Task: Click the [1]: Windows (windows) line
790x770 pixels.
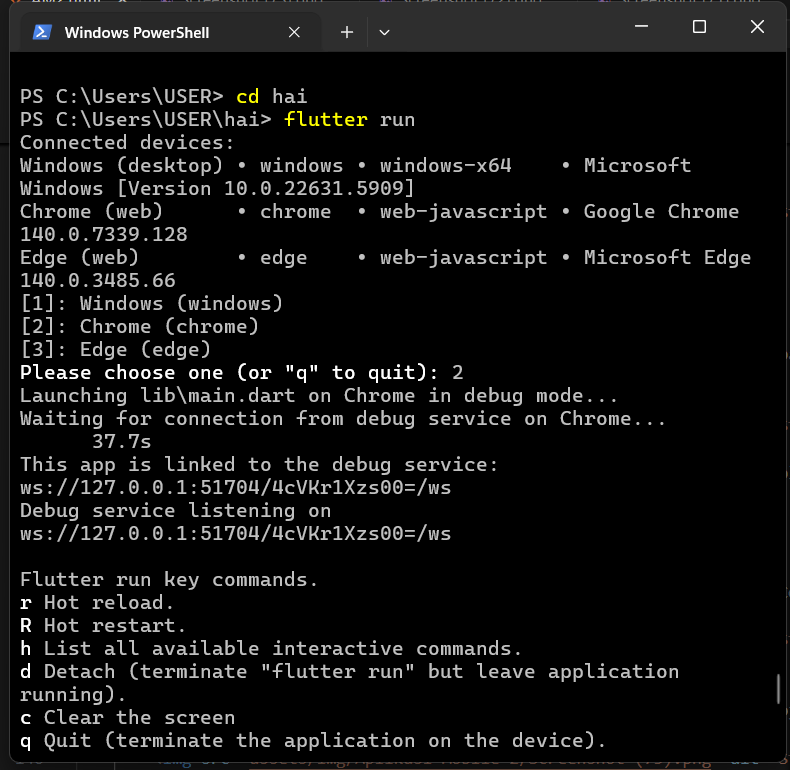Action: [151, 304]
